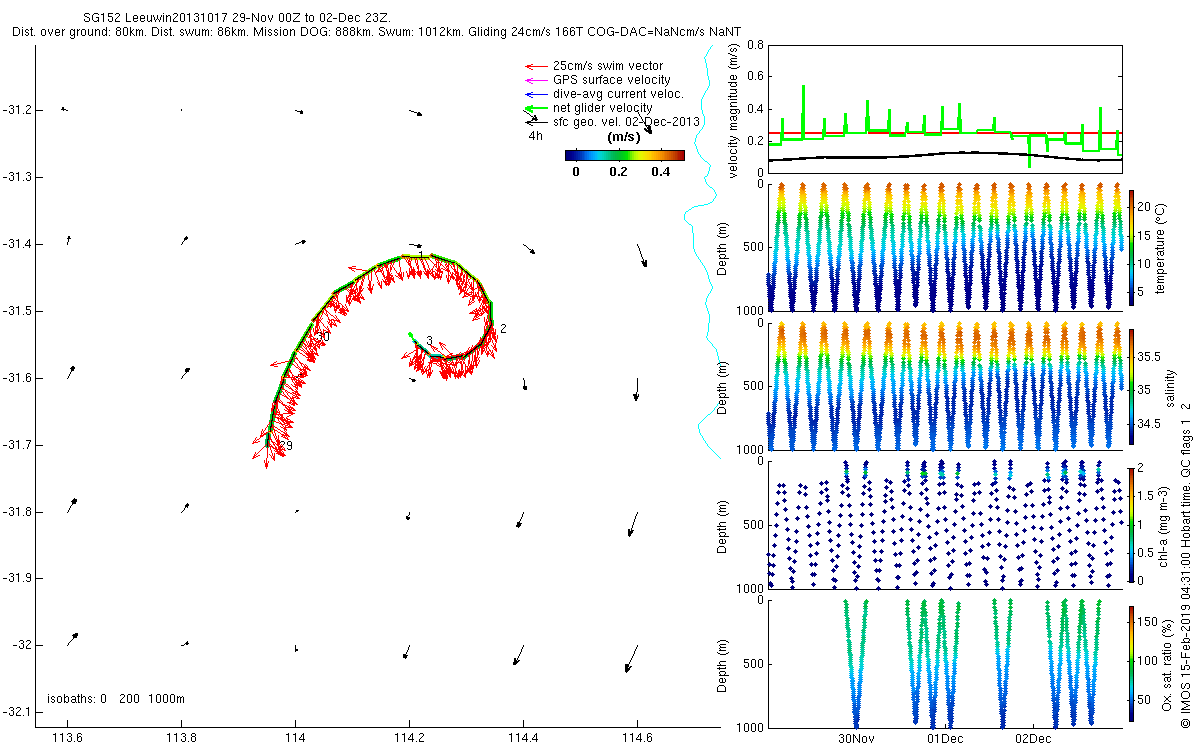Click the green endpoint of the glider track
Viewport: 1200px width, 750px height.
tap(410, 335)
